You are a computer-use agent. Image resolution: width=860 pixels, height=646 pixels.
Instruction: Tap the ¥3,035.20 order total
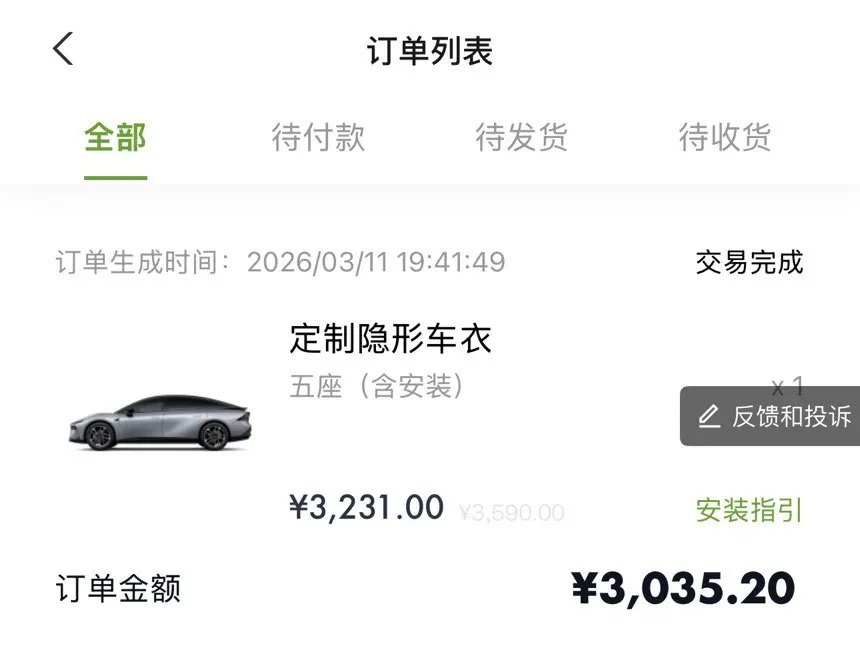tap(683, 588)
